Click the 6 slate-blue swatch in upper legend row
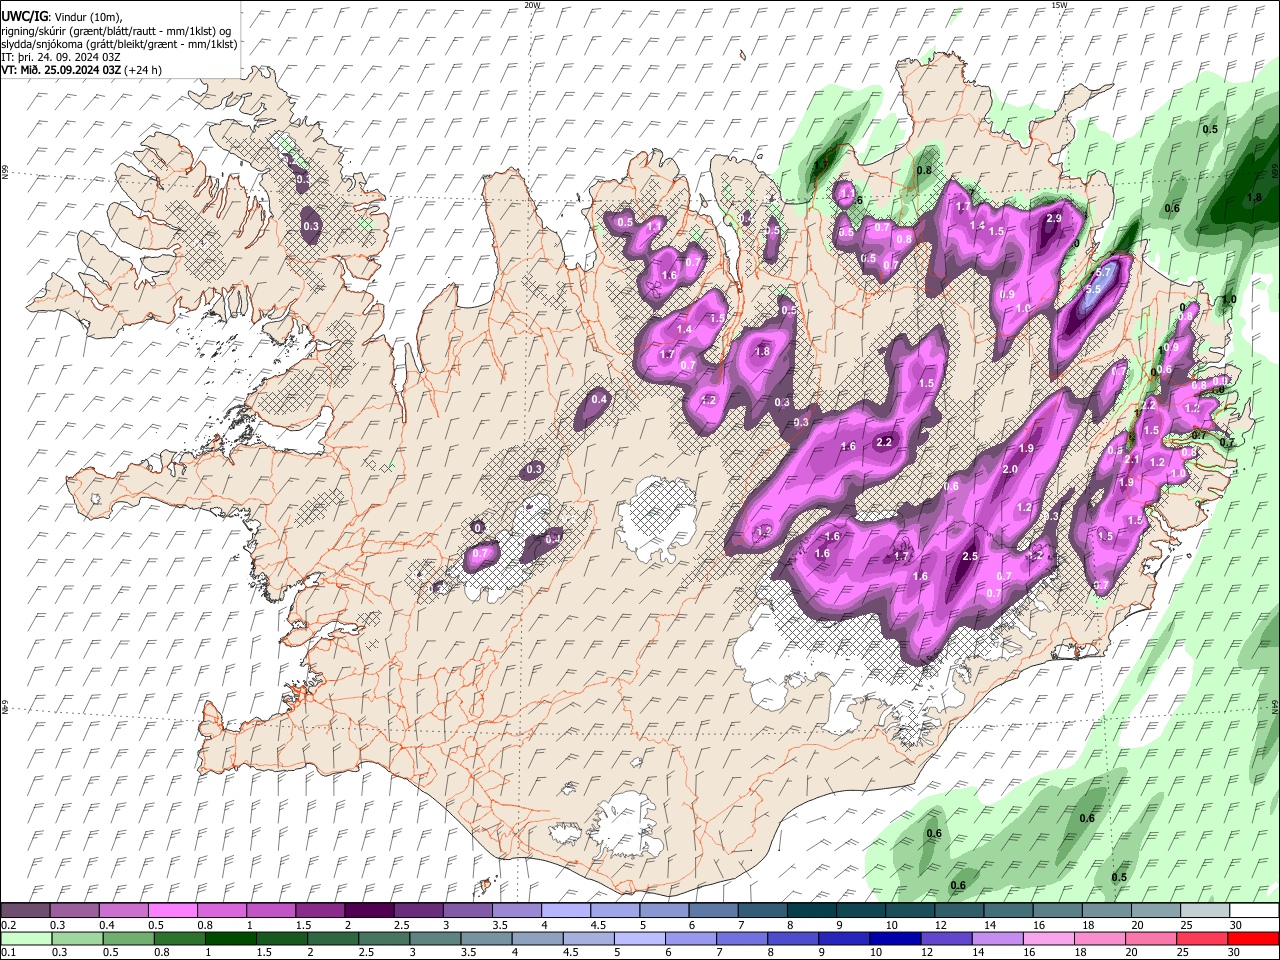The width and height of the screenshot is (1280, 960). [714, 911]
